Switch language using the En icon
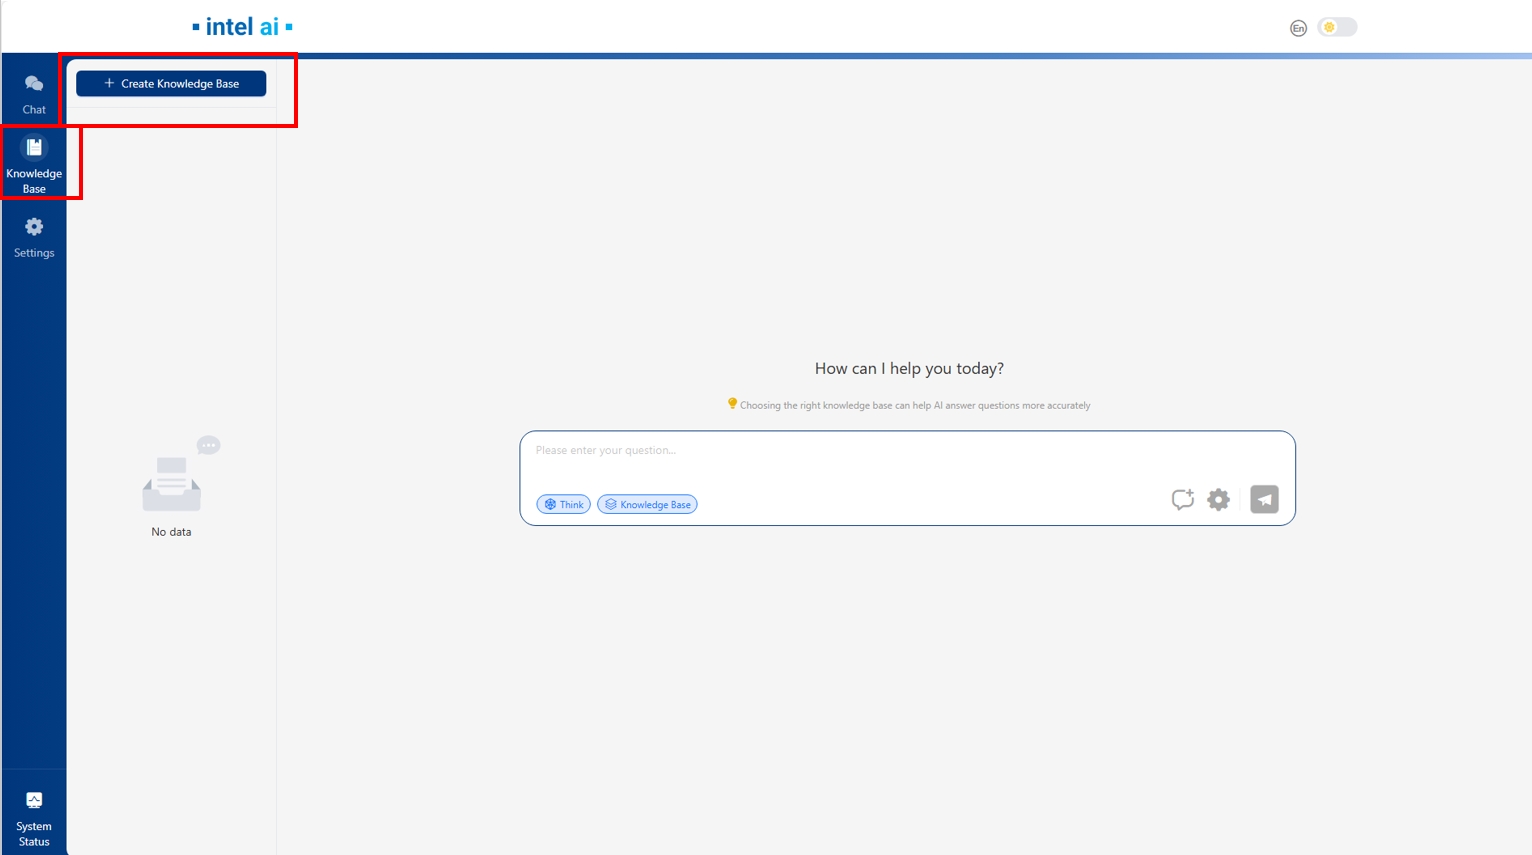This screenshot has height=855, width=1532. tap(1298, 28)
